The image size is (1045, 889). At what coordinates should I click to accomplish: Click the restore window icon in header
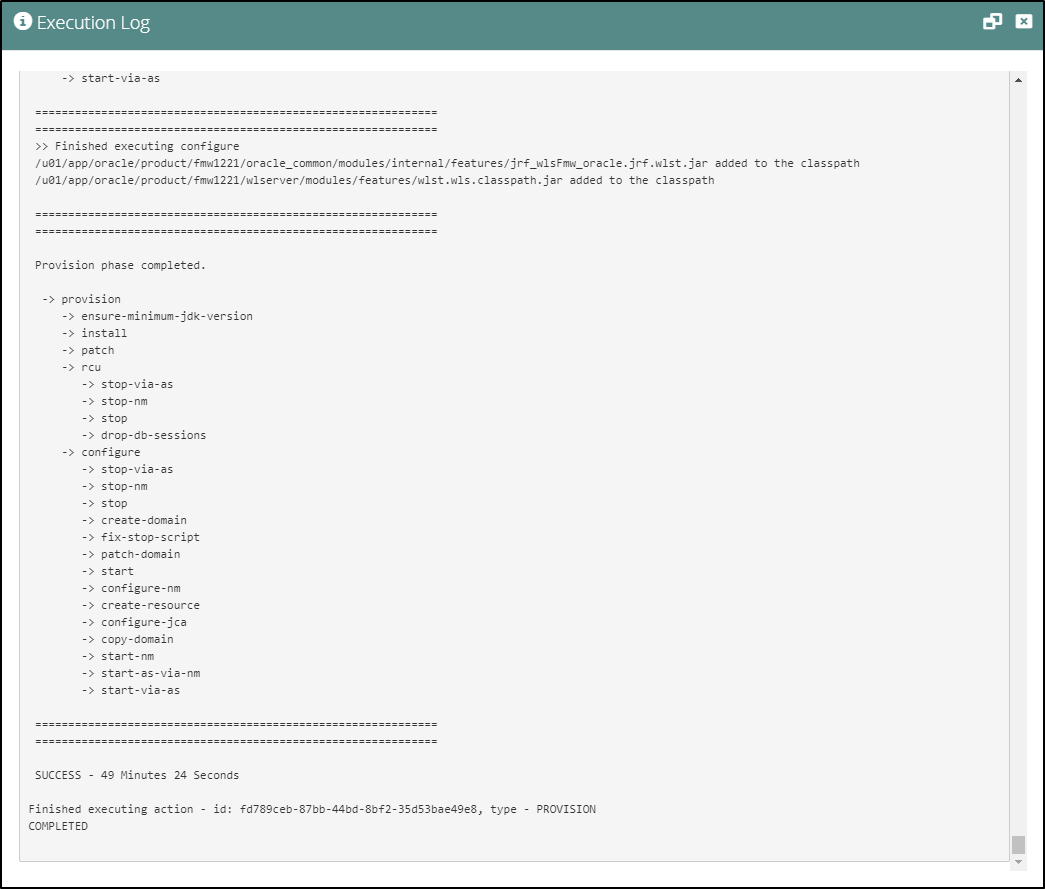pyautogui.click(x=992, y=22)
